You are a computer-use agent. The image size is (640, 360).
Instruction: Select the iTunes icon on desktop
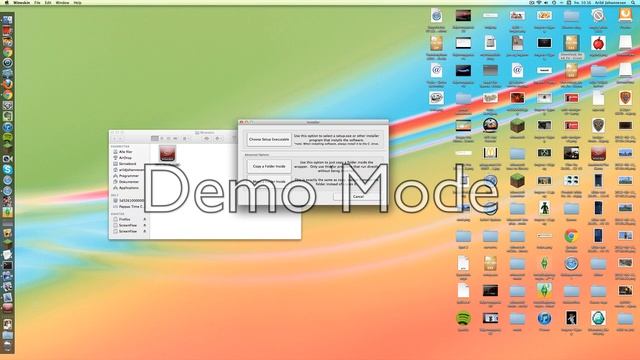(544, 318)
